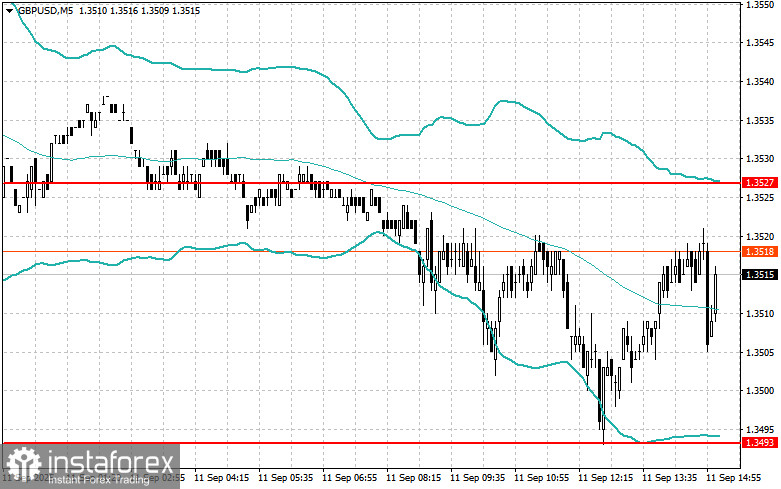Click the 1.3510 price axis label
781x489 pixels.
click(x=760, y=314)
